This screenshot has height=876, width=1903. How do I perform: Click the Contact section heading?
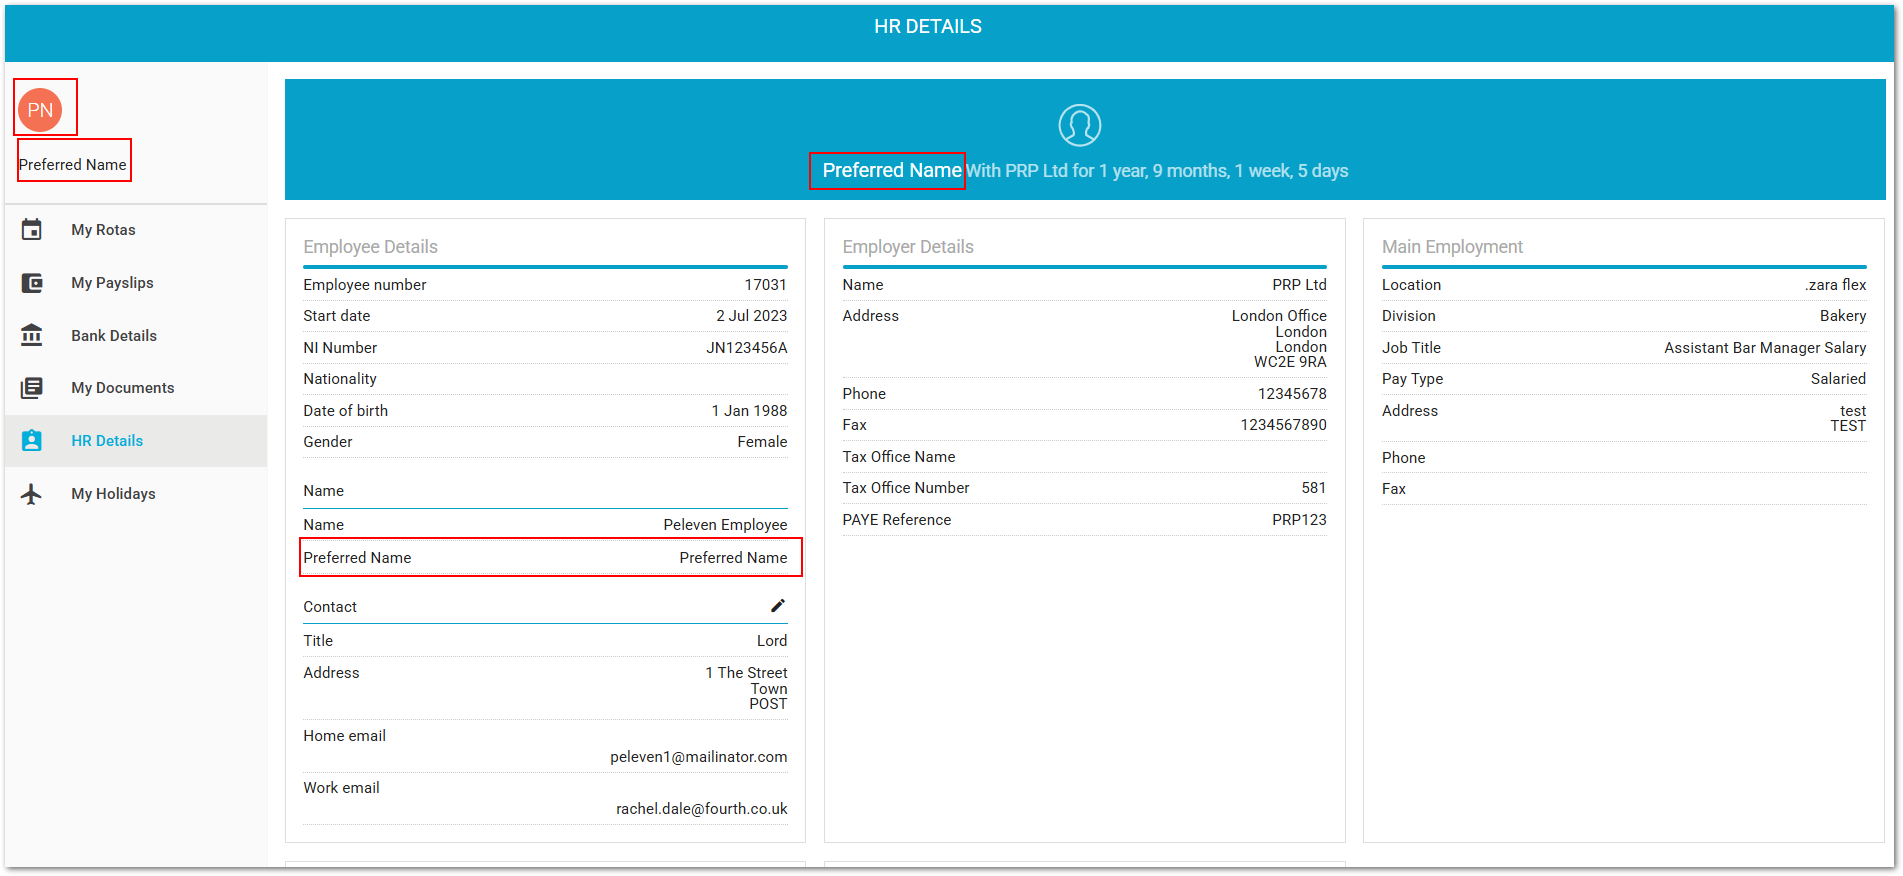(x=330, y=607)
